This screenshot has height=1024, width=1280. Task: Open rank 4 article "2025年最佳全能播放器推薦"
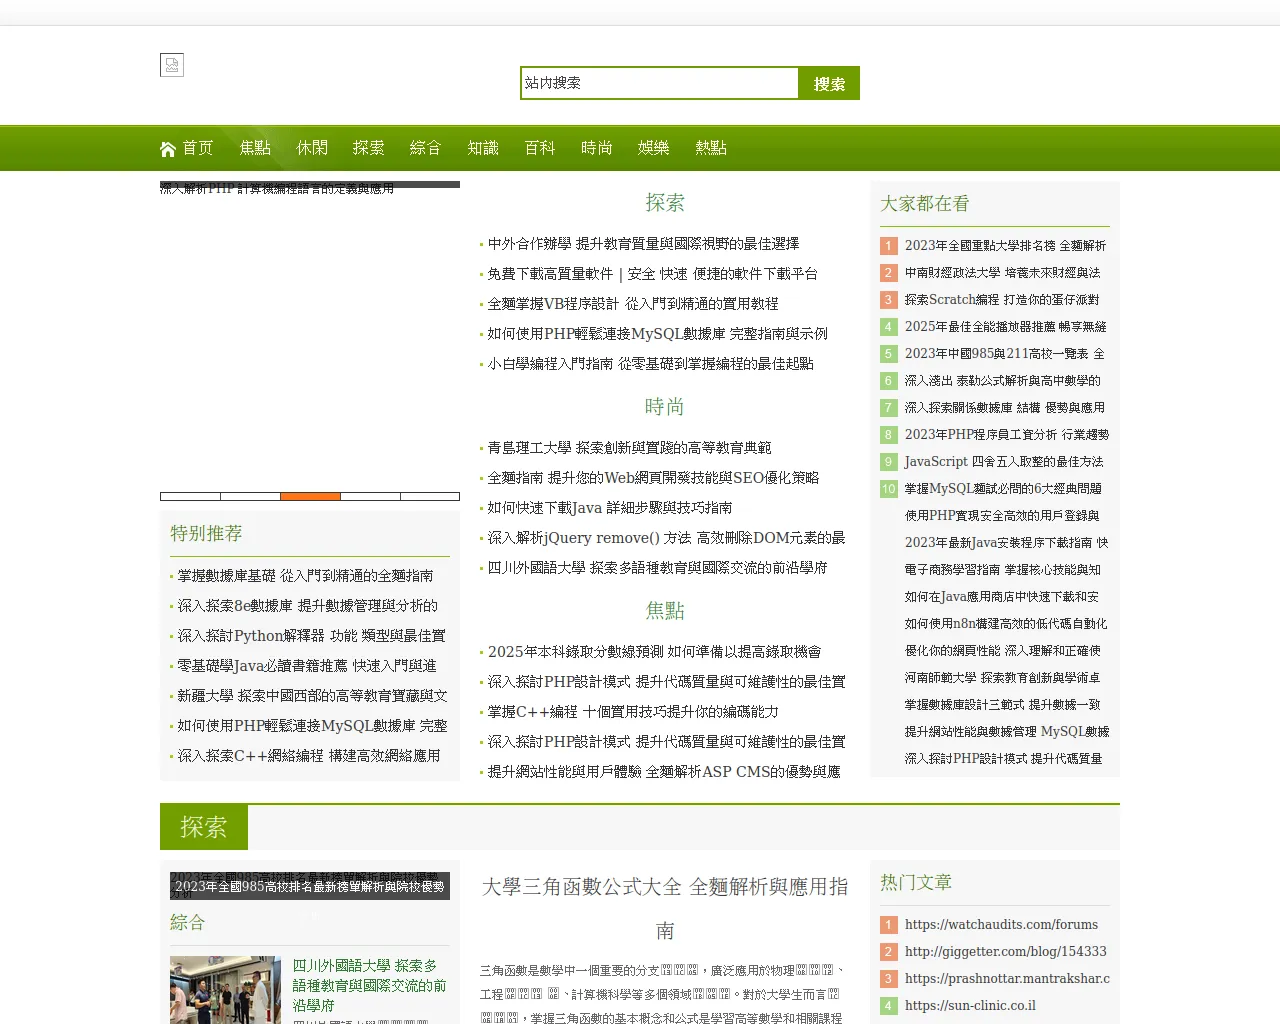[1006, 327]
